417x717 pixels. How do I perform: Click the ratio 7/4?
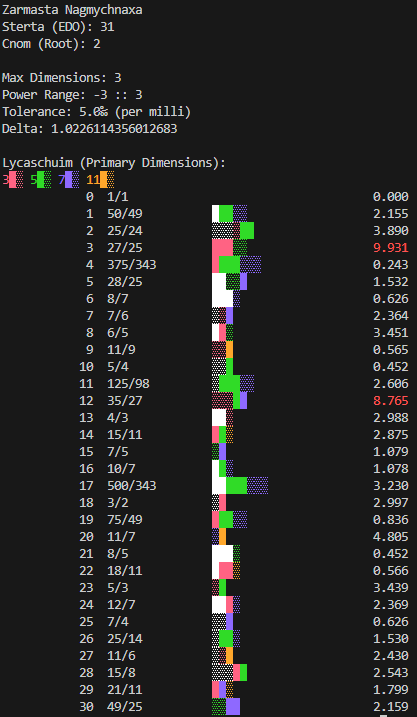pos(118,622)
